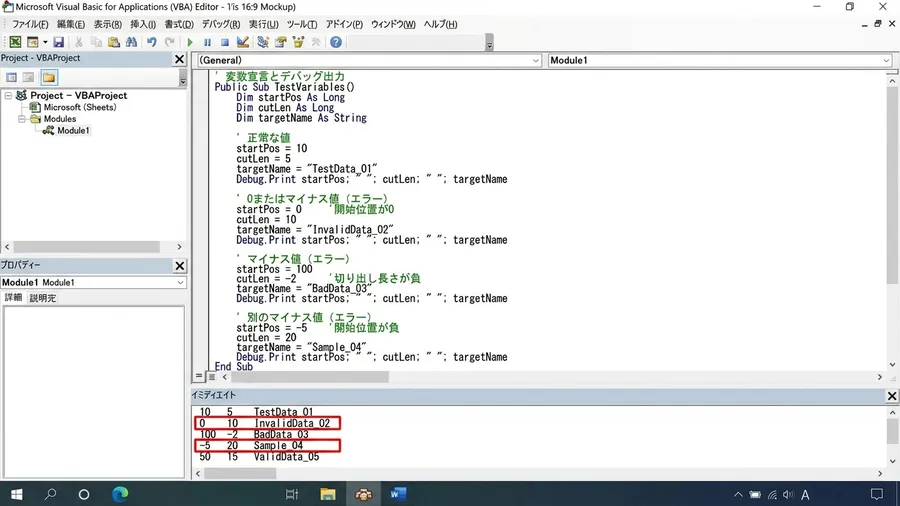The image size is (900, 506).
Task: Close the イミディエイト window
Action: click(891, 396)
